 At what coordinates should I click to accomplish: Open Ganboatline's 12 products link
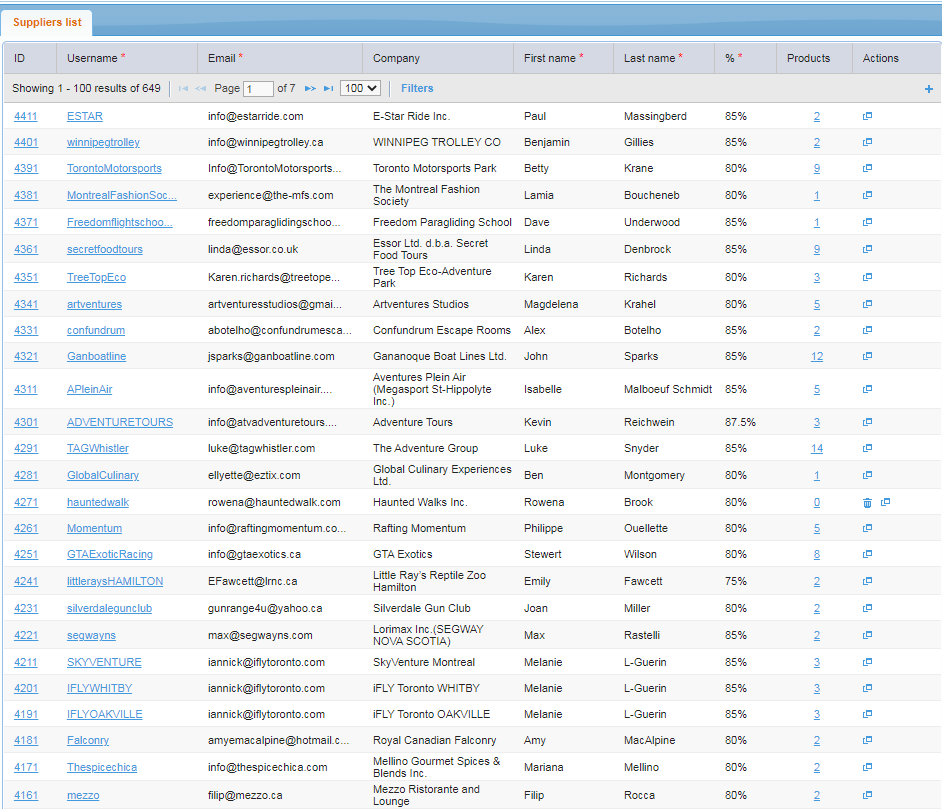(817, 356)
